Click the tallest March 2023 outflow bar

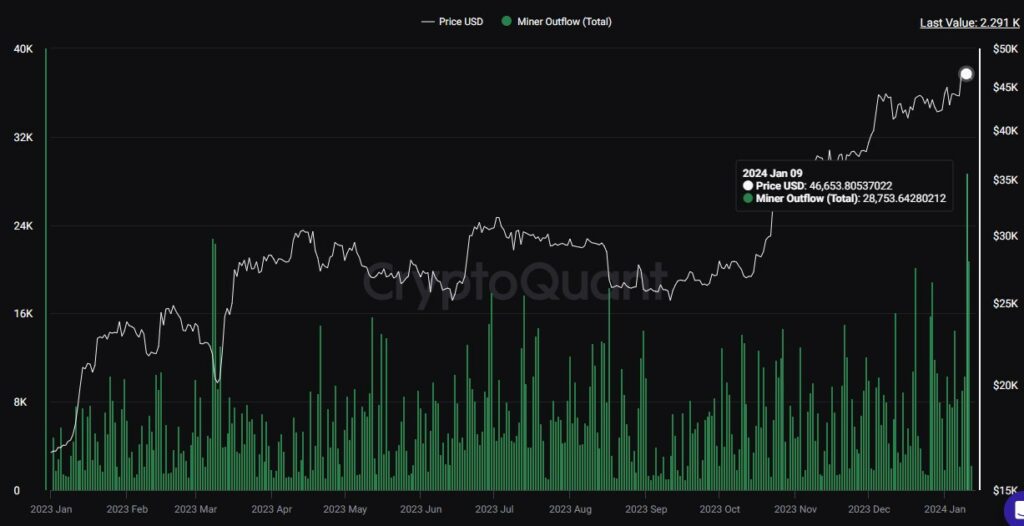pos(212,365)
